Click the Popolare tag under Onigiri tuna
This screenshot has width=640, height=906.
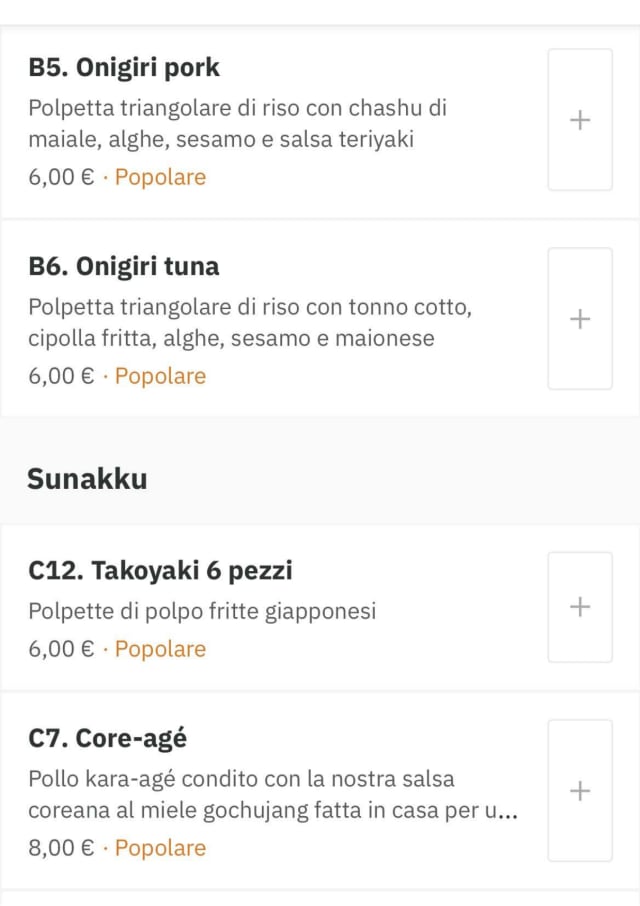[160, 377]
